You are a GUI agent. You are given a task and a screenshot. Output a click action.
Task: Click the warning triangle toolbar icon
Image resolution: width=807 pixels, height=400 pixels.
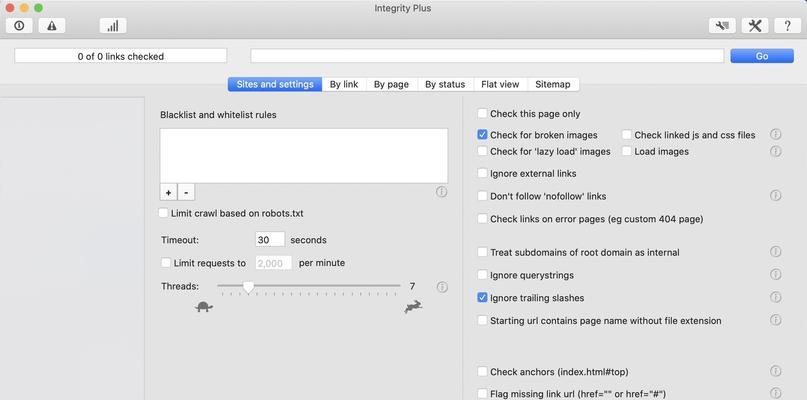[x=51, y=26]
